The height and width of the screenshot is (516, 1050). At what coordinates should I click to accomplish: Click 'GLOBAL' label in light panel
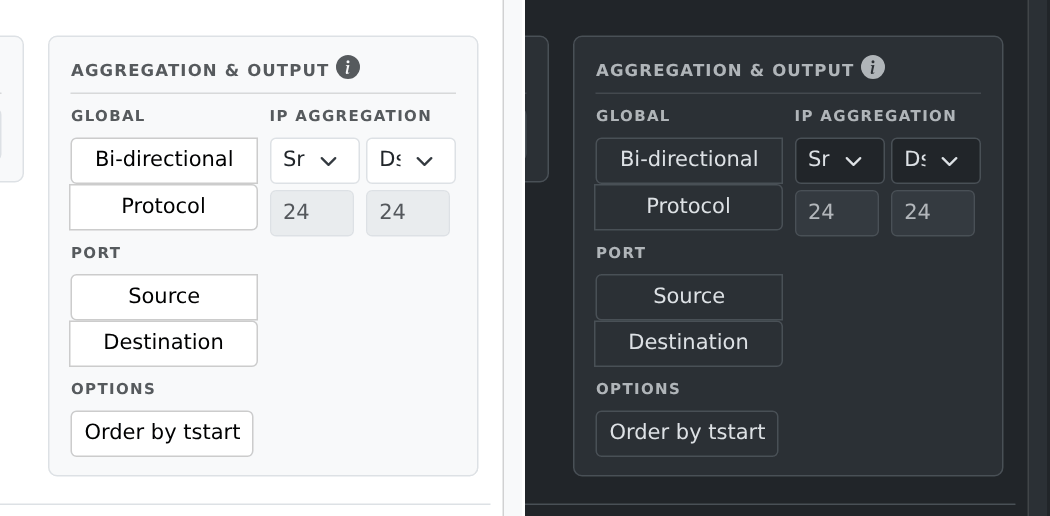(x=108, y=116)
